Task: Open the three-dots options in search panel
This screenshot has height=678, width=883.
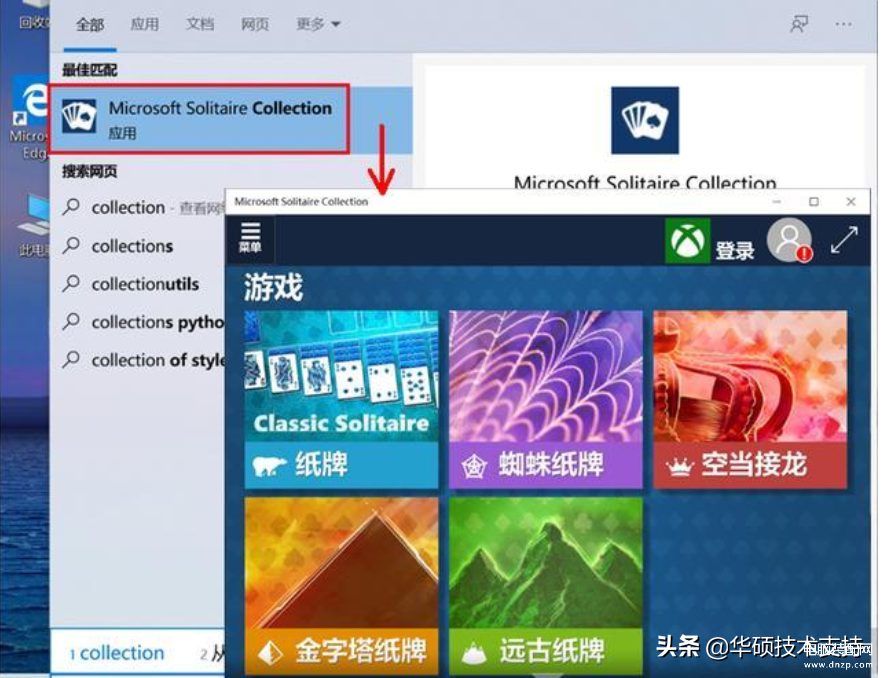Action: [843, 24]
